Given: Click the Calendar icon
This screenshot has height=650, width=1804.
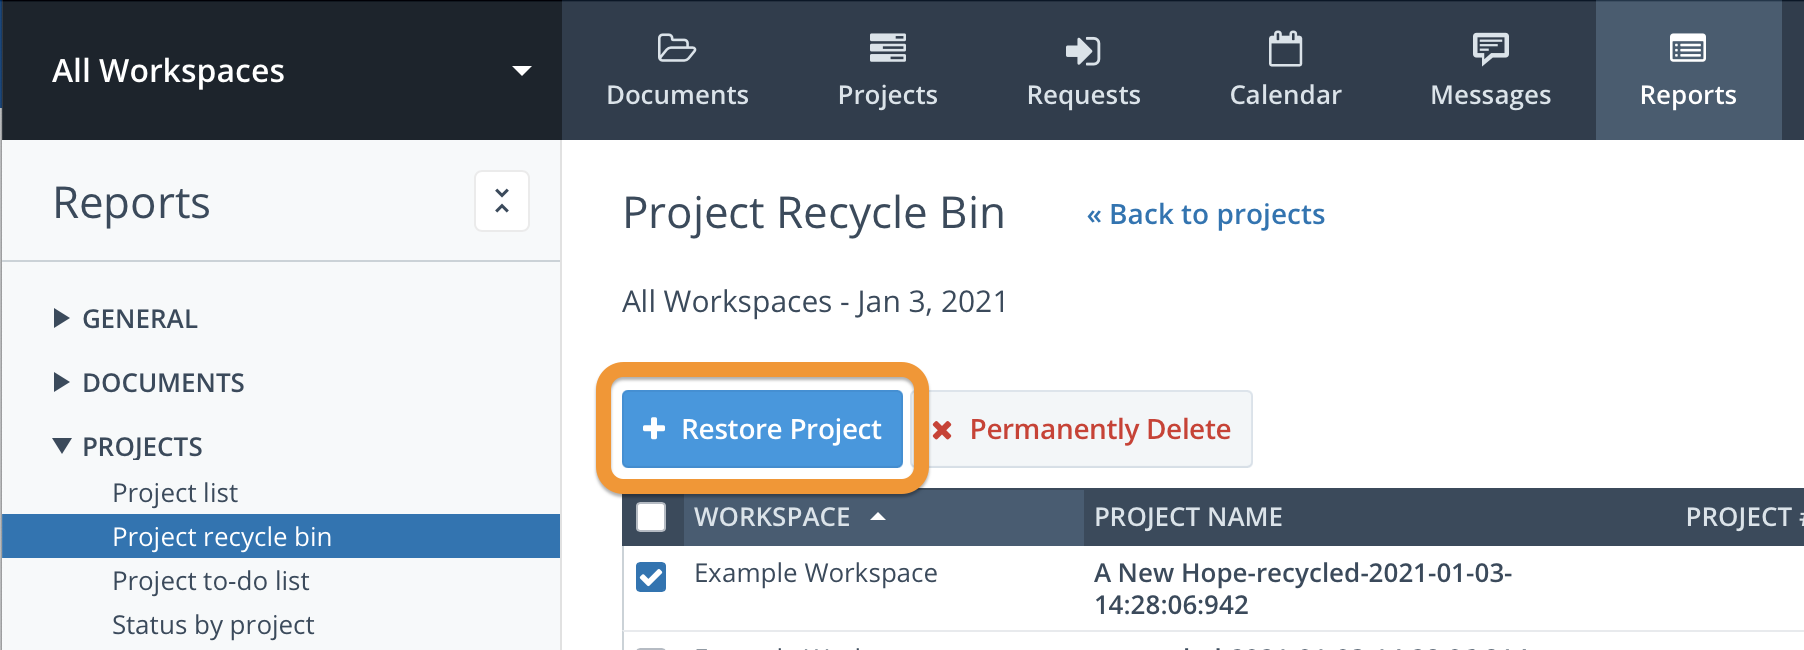Looking at the screenshot, I should point(1285,48).
